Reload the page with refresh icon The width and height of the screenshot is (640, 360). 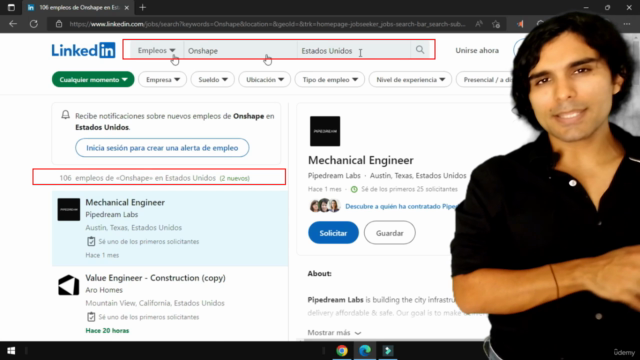[x=34, y=24]
